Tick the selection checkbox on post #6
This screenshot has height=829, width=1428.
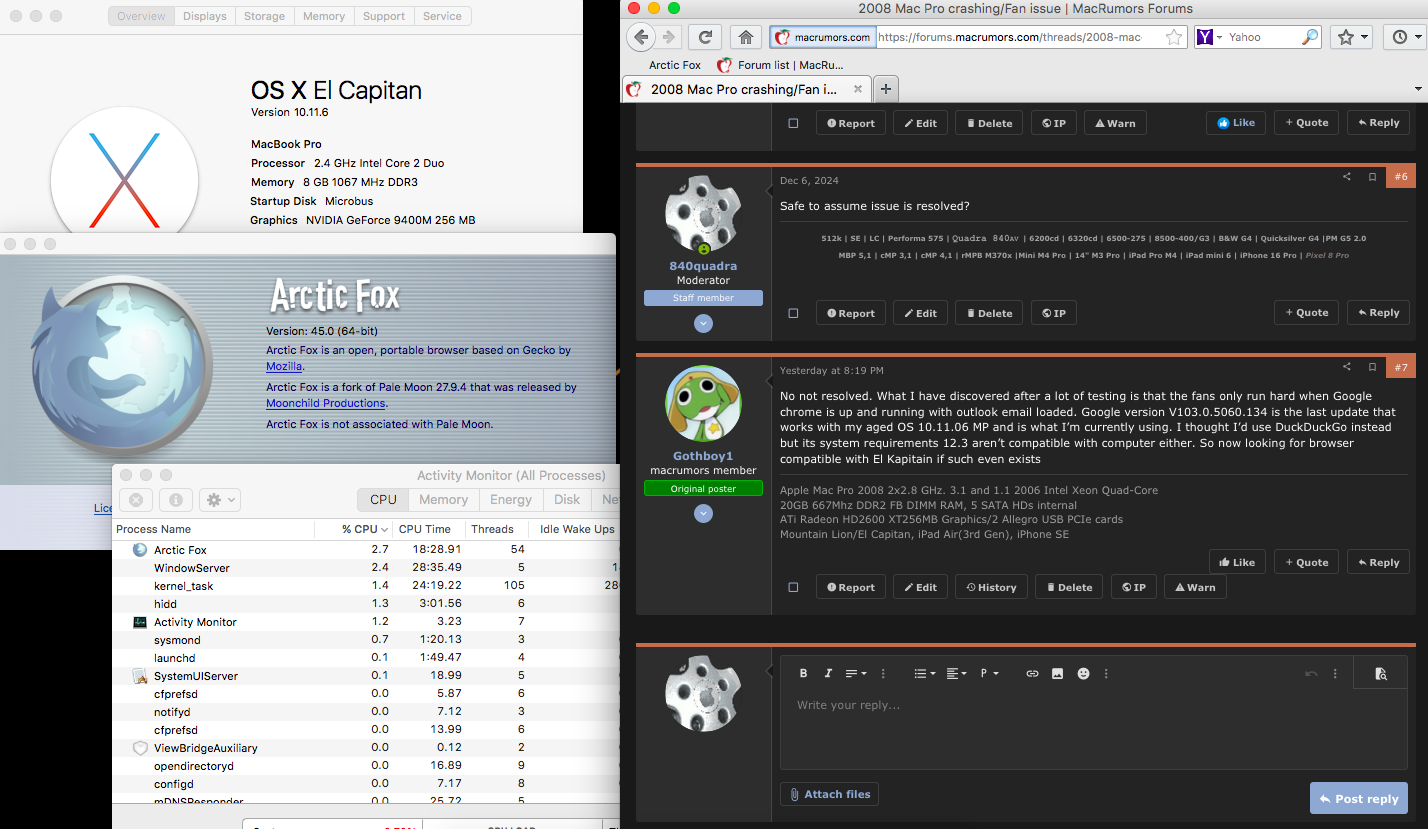[793, 313]
